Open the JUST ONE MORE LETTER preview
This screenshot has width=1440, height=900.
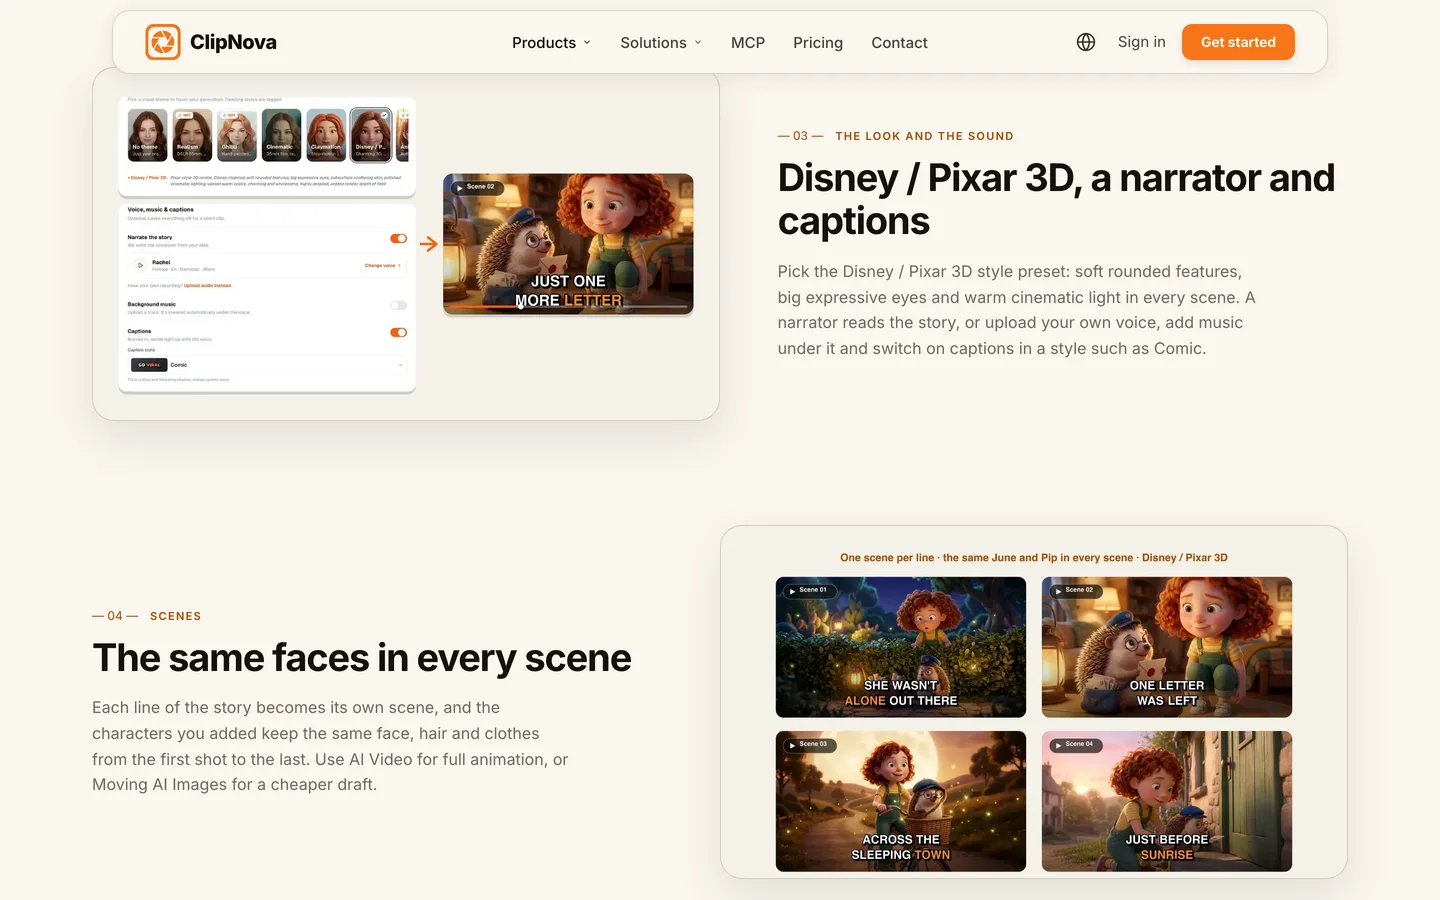click(568, 244)
